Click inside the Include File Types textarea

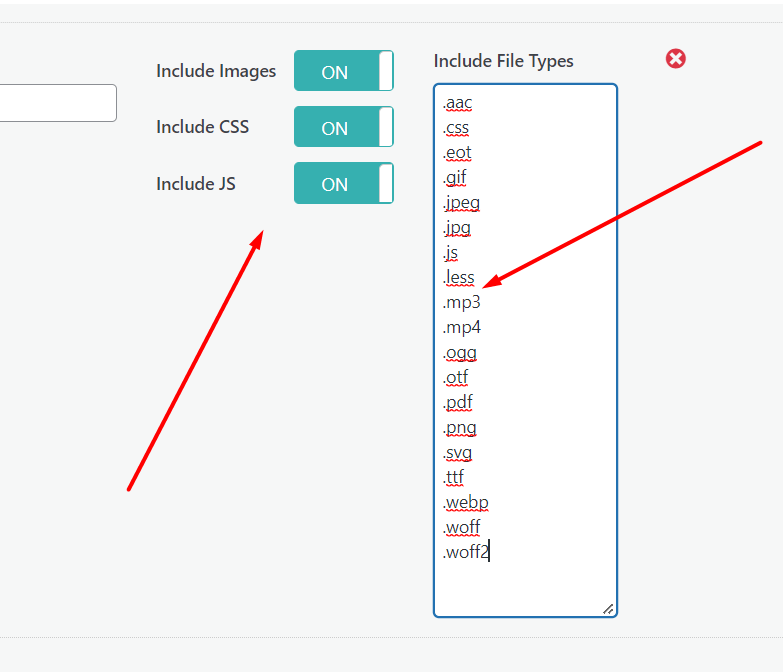click(525, 350)
